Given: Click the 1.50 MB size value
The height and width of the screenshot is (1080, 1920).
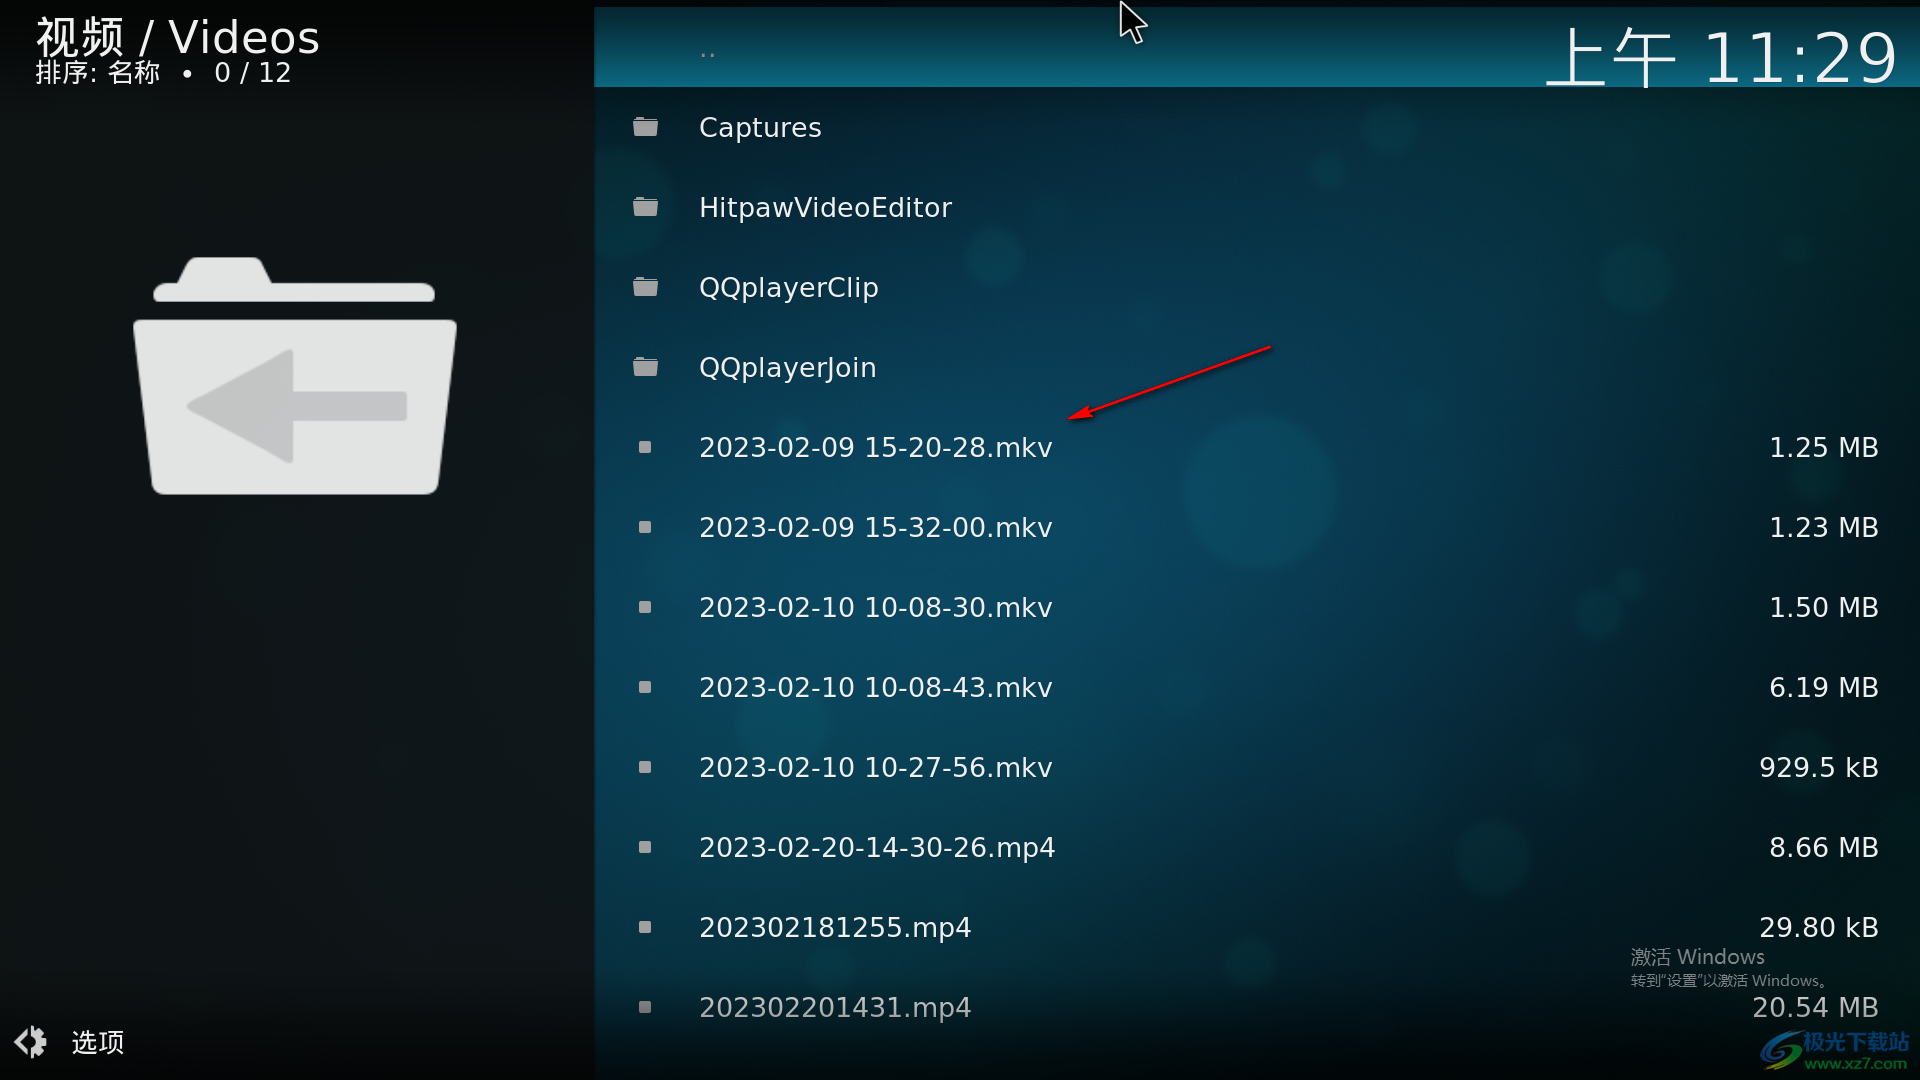Looking at the screenshot, I should [x=1823, y=607].
